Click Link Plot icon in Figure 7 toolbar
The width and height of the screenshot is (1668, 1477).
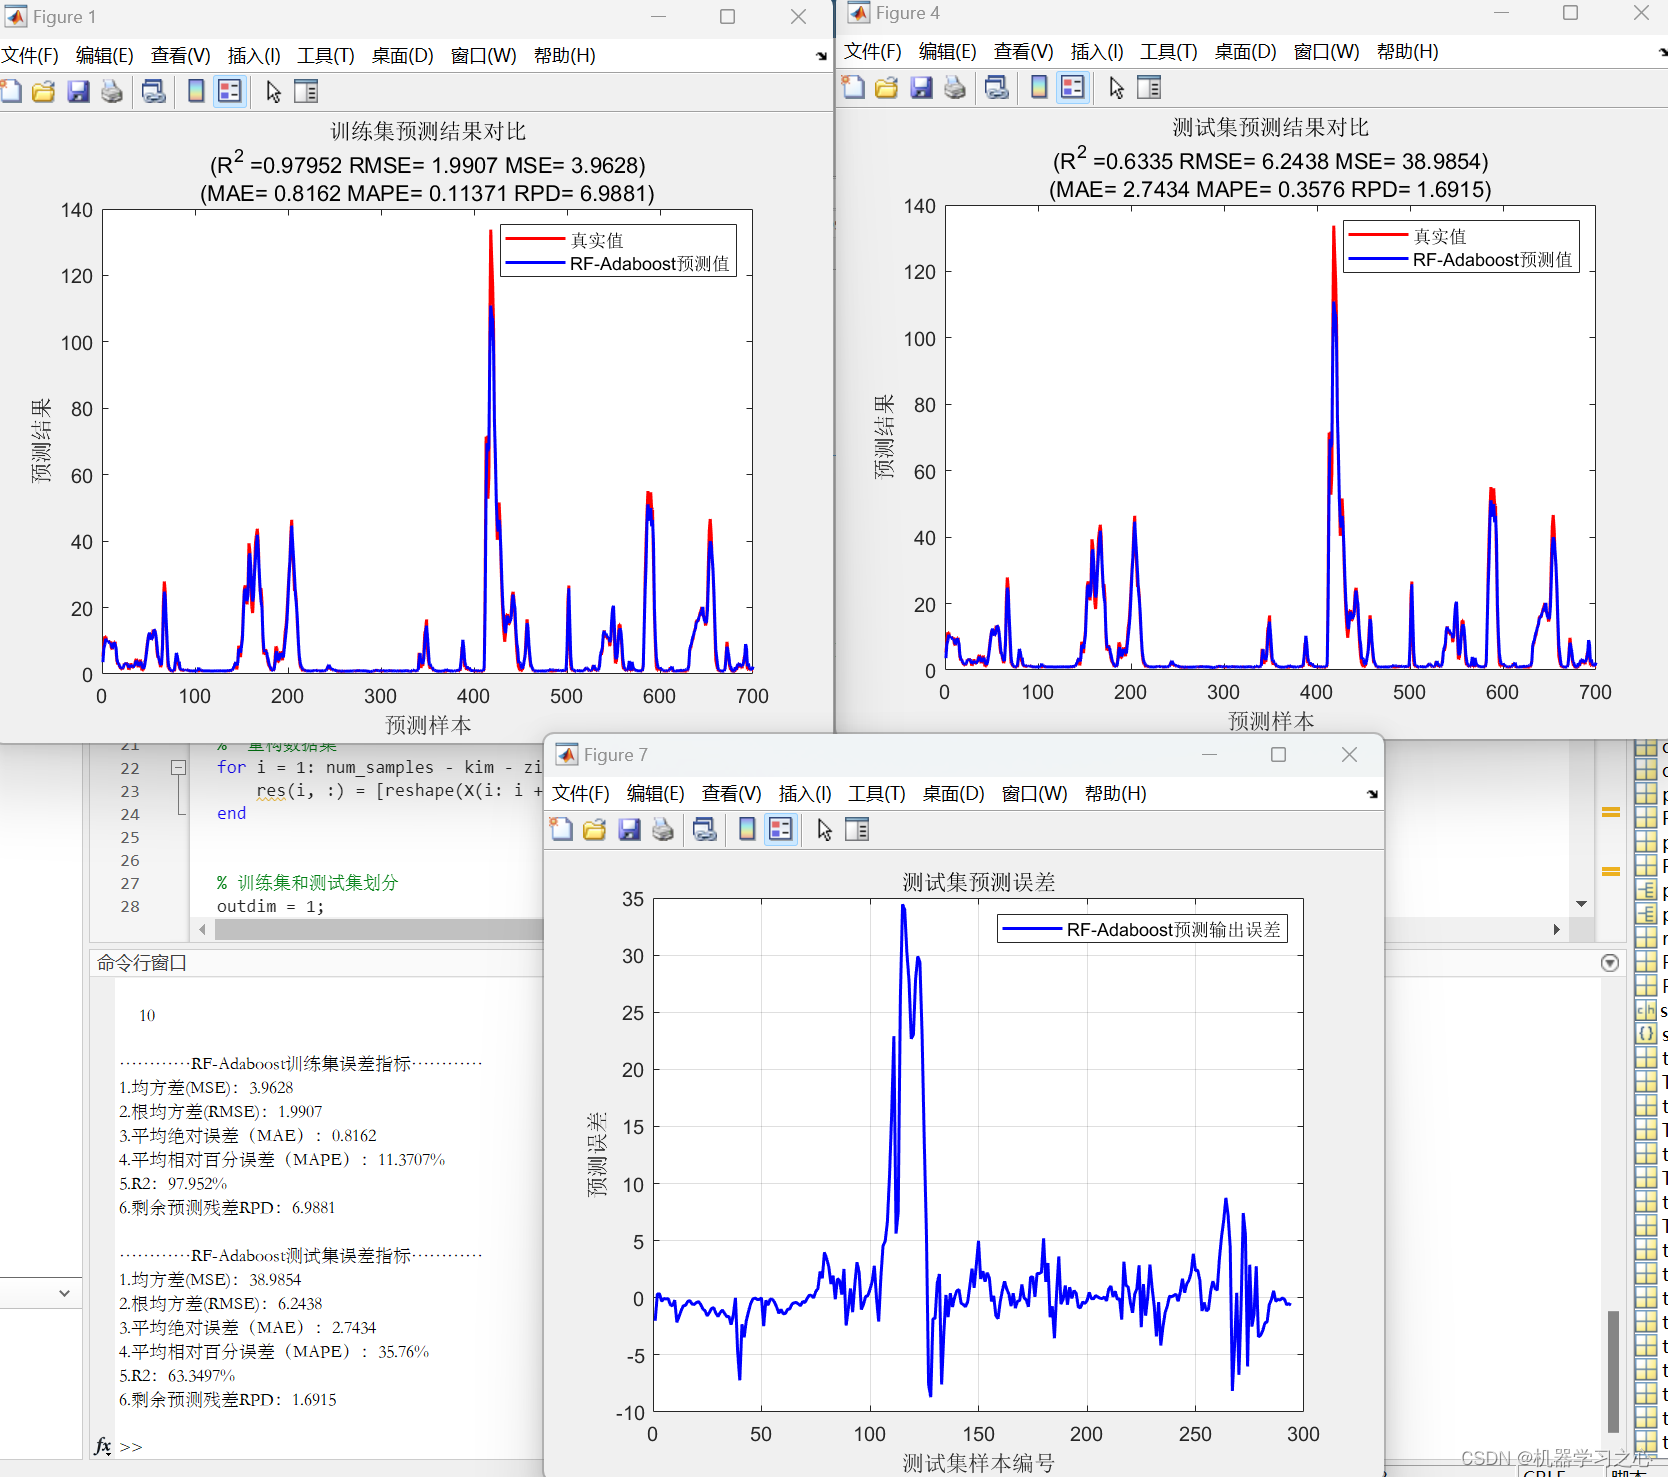(705, 830)
